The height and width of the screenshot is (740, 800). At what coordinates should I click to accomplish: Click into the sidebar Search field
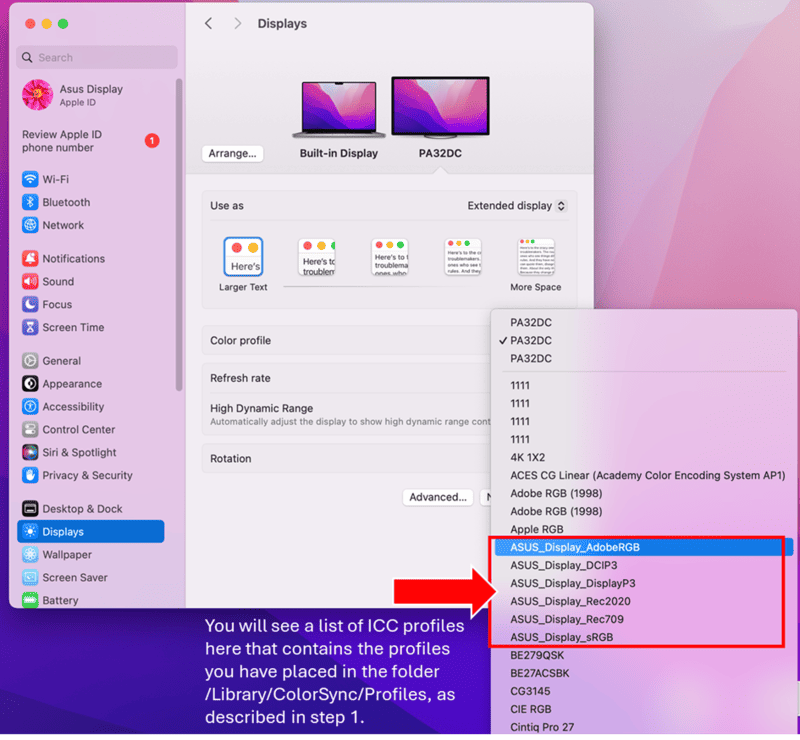(x=97, y=58)
